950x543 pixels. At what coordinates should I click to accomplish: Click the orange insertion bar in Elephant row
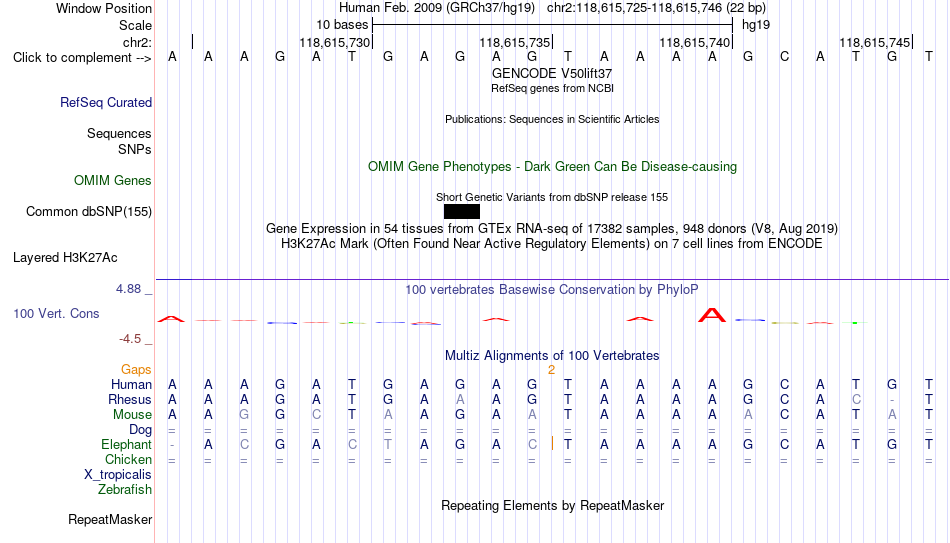(552, 444)
